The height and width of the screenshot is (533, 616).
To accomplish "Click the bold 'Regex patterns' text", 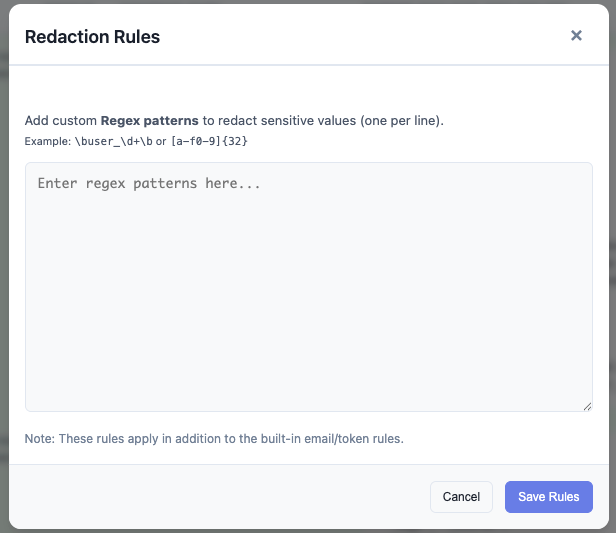I will (150, 121).
